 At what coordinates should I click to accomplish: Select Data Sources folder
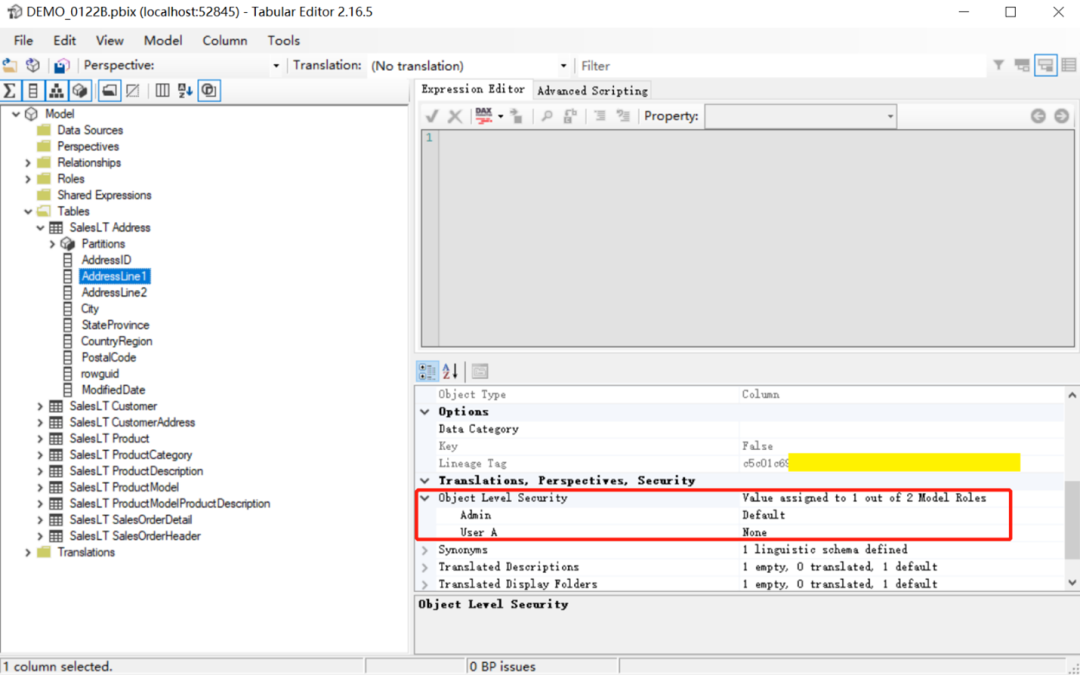coord(90,130)
